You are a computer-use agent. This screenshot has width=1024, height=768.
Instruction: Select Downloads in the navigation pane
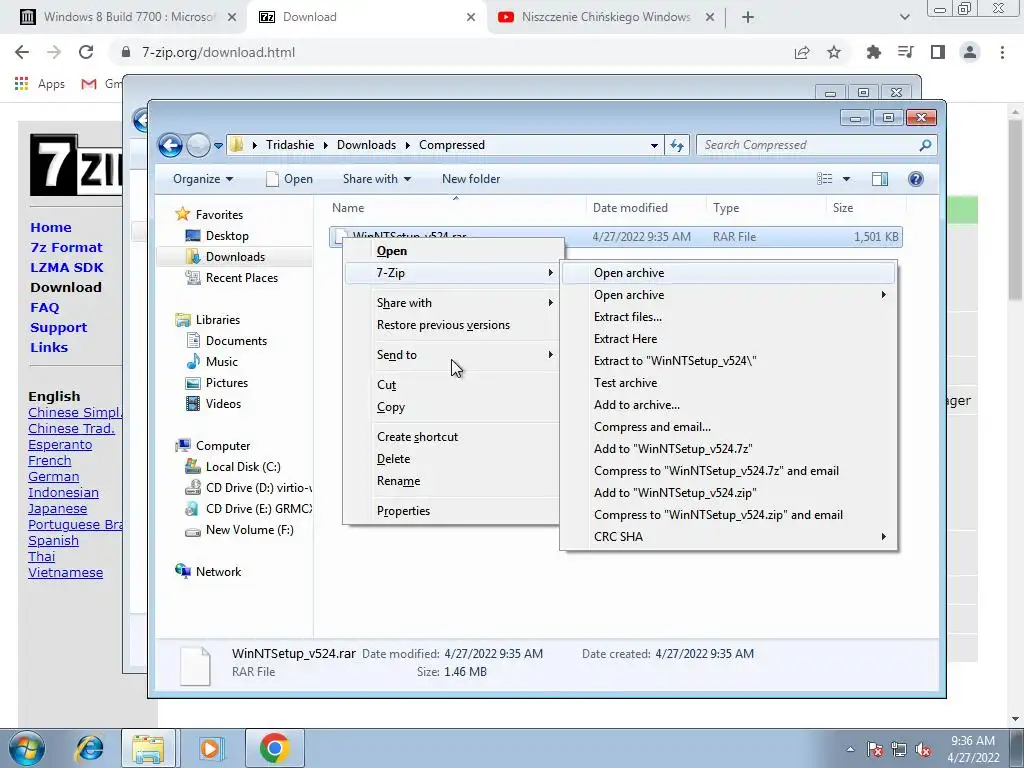coord(235,257)
